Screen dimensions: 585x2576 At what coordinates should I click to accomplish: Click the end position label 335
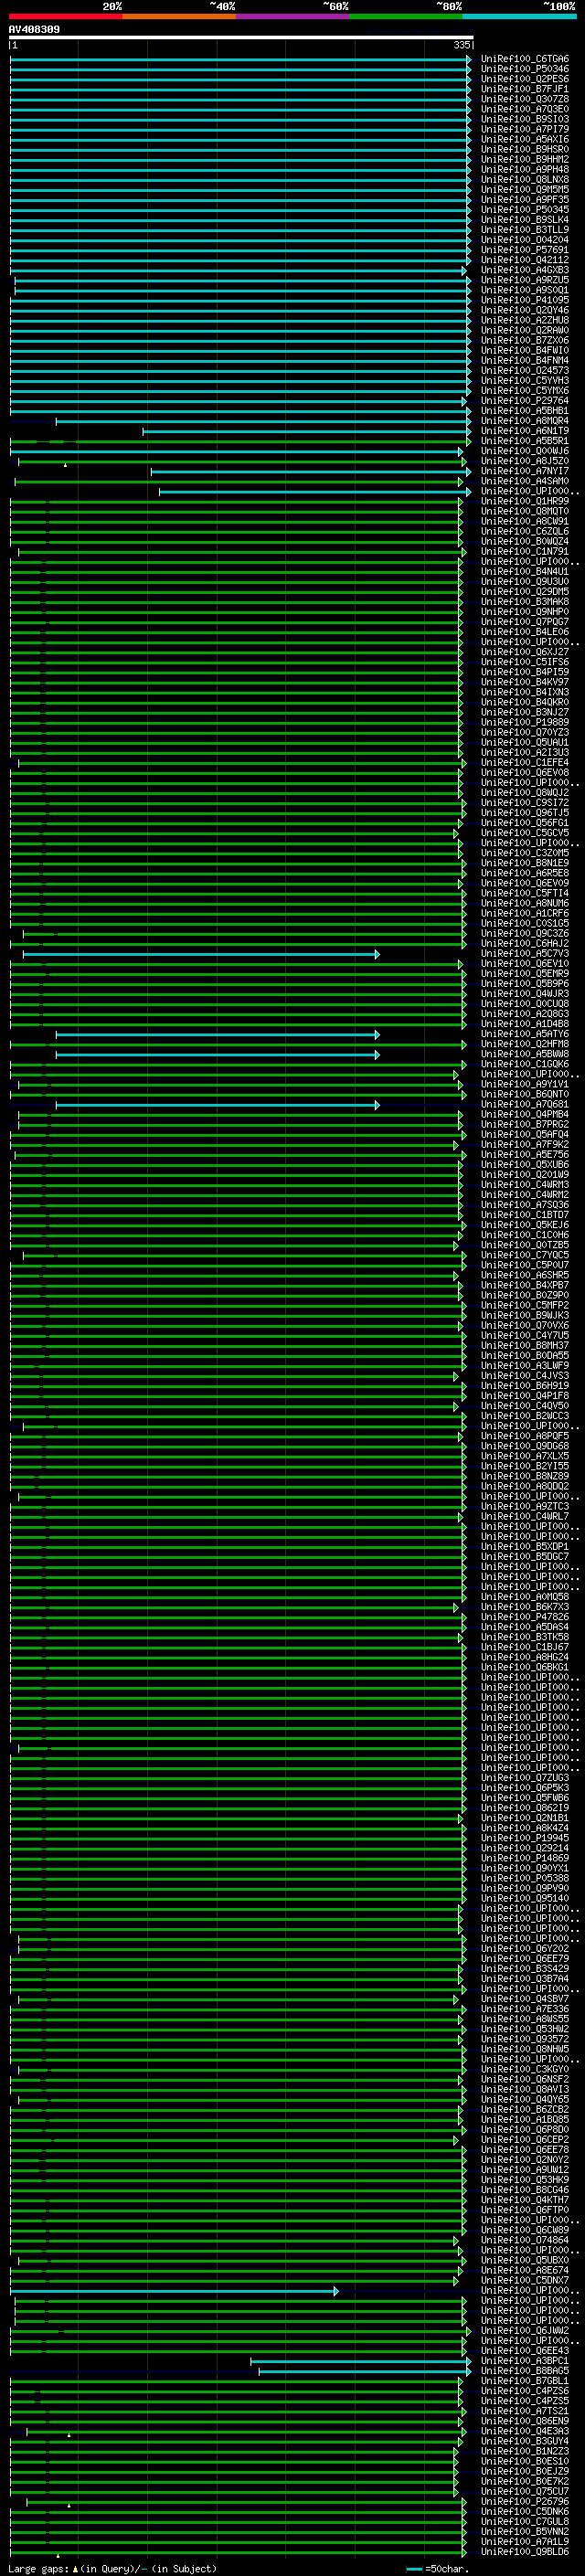click(461, 45)
